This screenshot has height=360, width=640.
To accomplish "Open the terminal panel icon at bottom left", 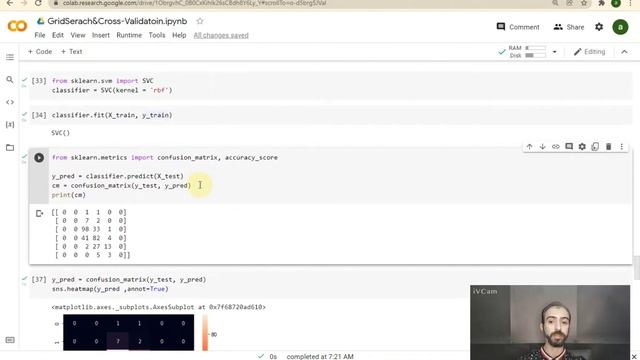I will tap(10, 340).
